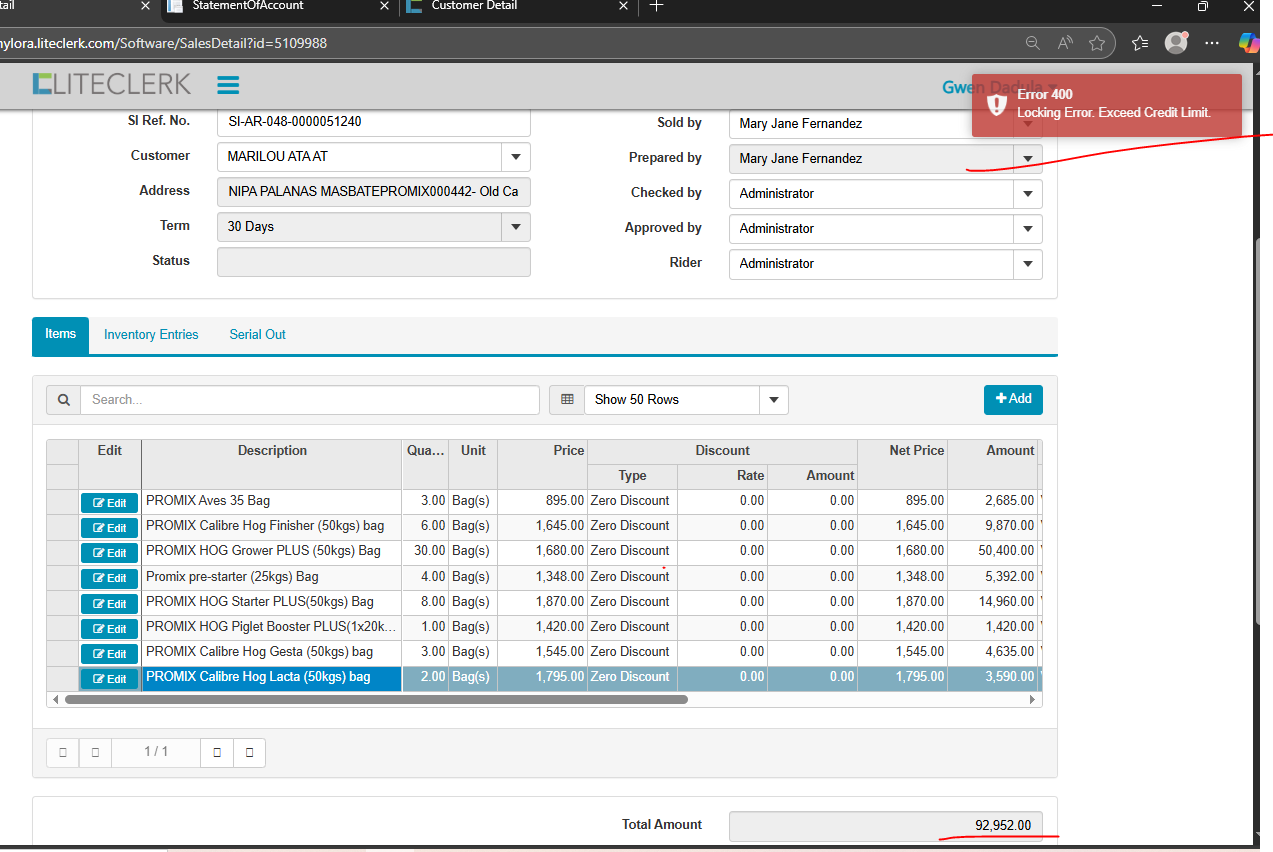The width and height of the screenshot is (1273, 852).
Task: Open a new browser tab
Action: tap(656, 6)
